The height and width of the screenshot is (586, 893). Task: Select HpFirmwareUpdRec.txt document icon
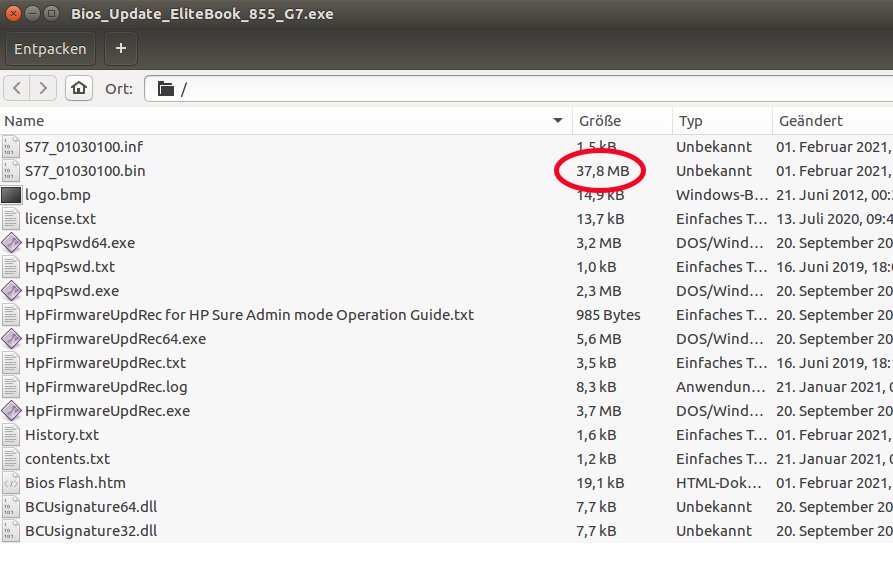click(10, 363)
